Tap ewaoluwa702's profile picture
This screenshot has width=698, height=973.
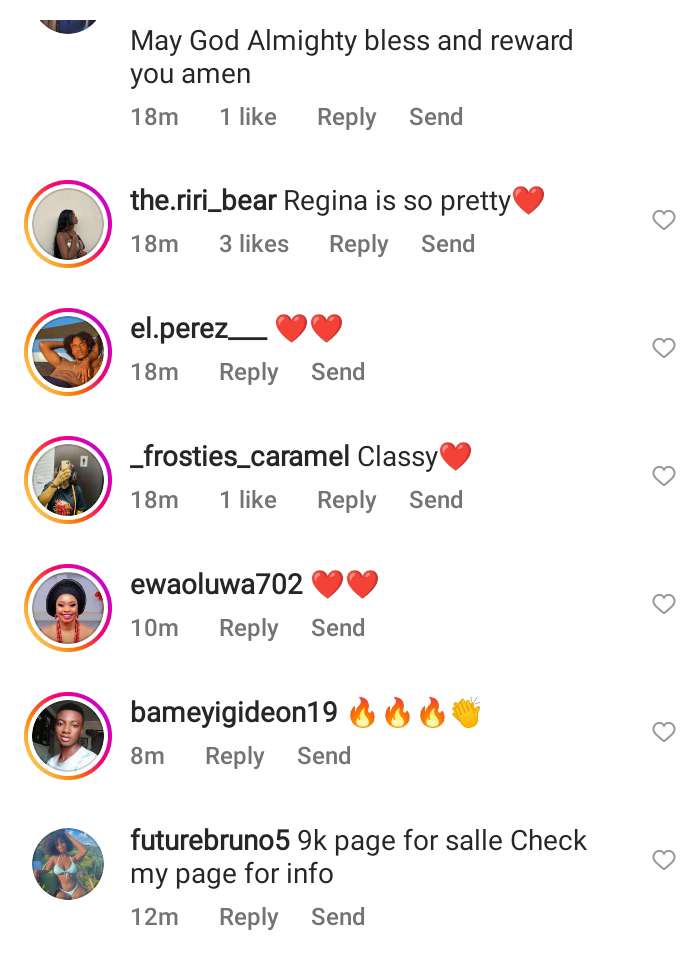(x=68, y=607)
